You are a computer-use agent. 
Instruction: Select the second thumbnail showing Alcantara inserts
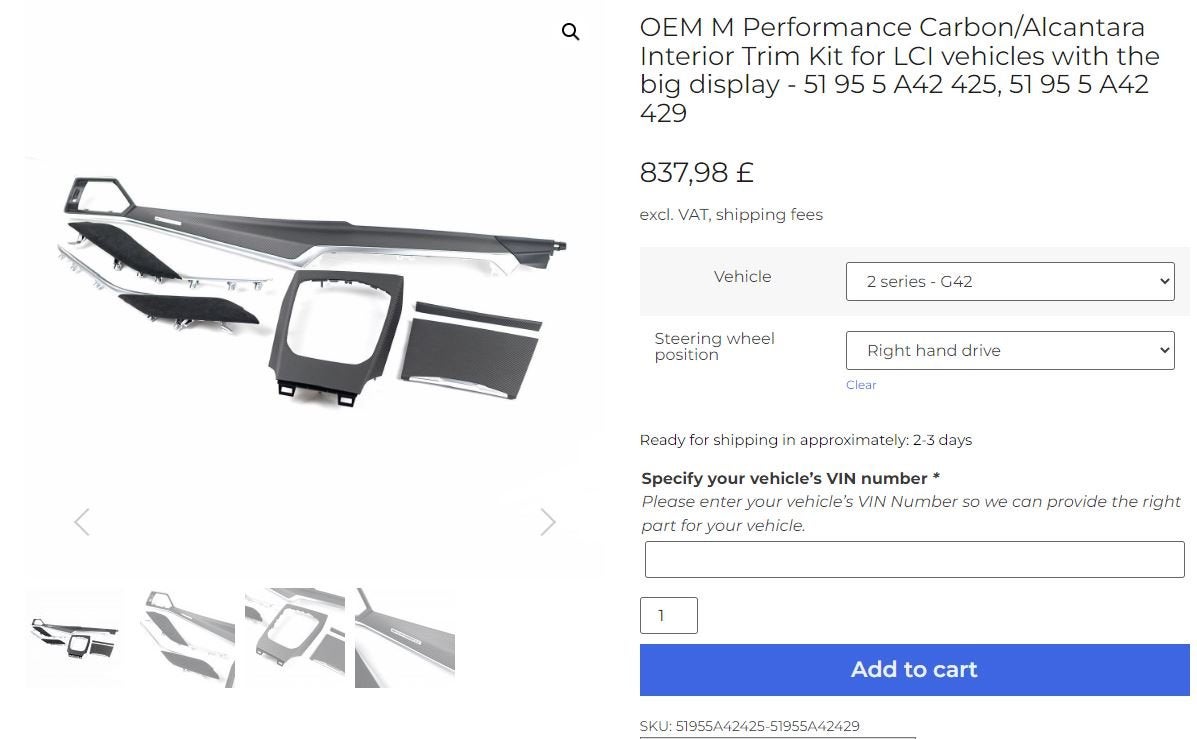pos(187,637)
